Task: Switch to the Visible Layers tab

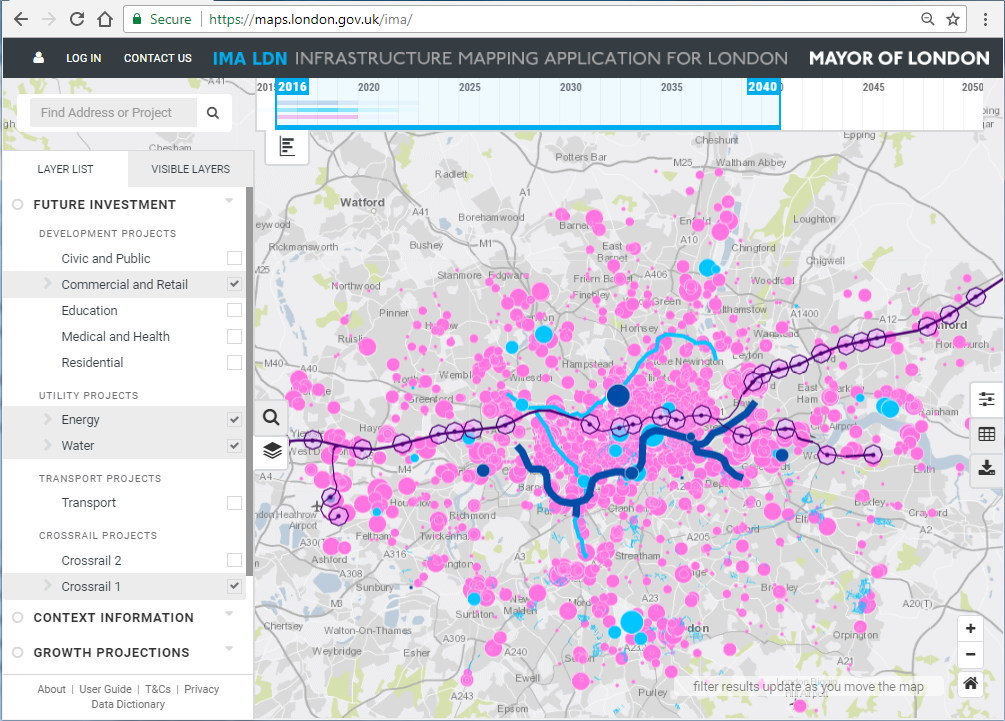Action: tap(190, 169)
